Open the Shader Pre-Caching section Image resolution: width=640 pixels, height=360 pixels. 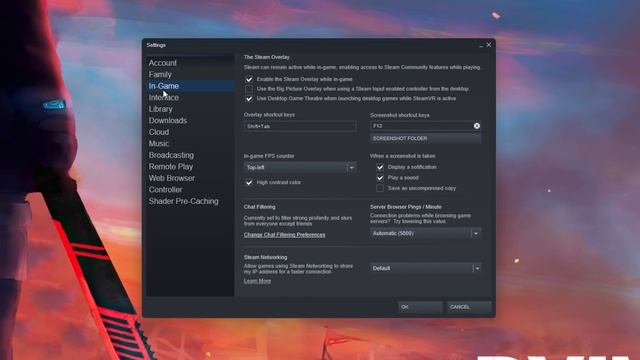click(x=183, y=201)
